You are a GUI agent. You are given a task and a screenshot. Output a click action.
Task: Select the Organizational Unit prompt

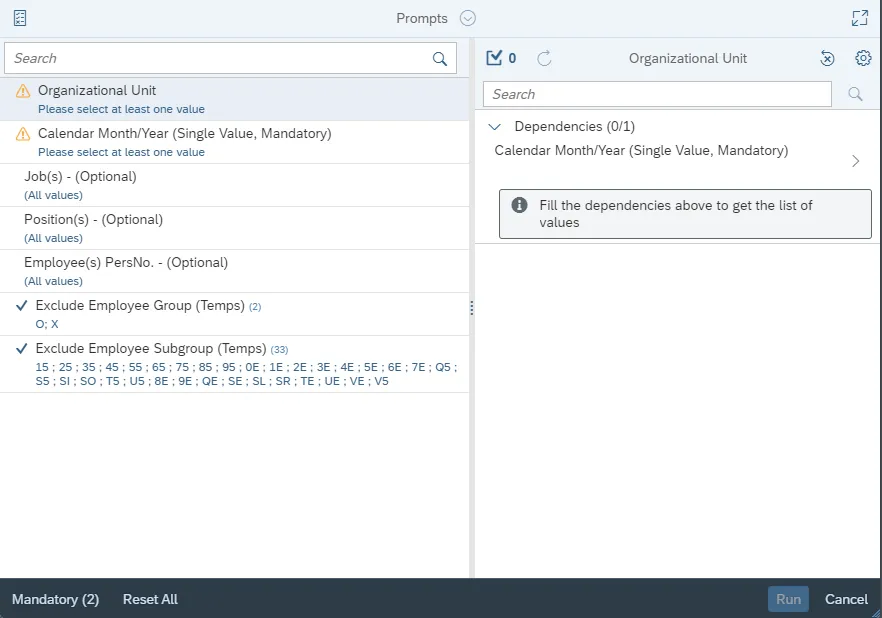click(97, 91)
